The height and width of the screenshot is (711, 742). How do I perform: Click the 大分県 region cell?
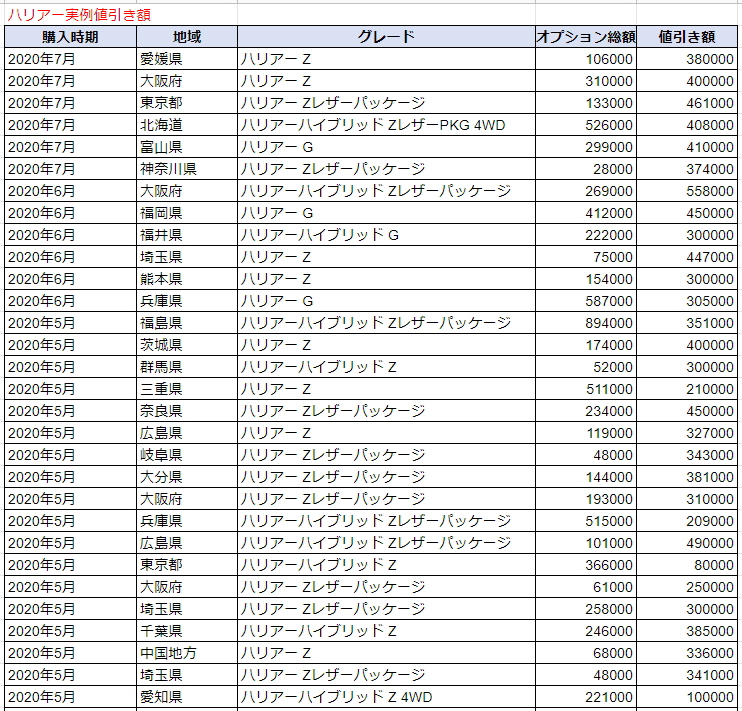click(x=187, y=477)
